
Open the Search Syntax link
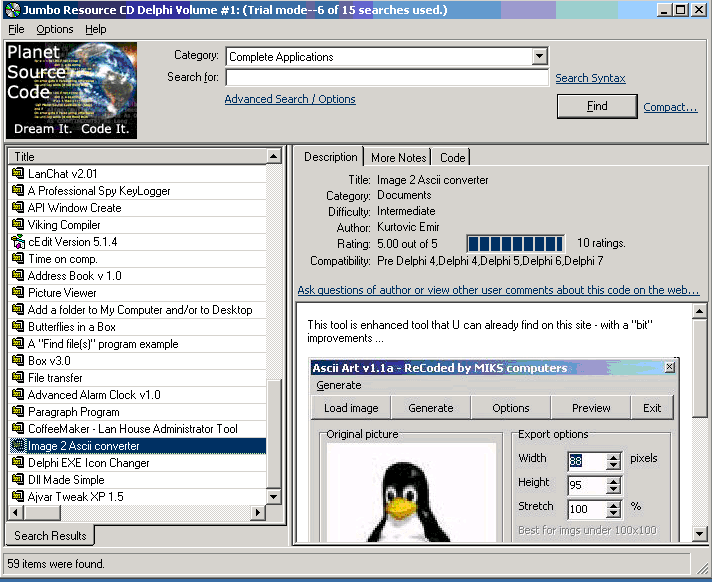pos(590,78)
